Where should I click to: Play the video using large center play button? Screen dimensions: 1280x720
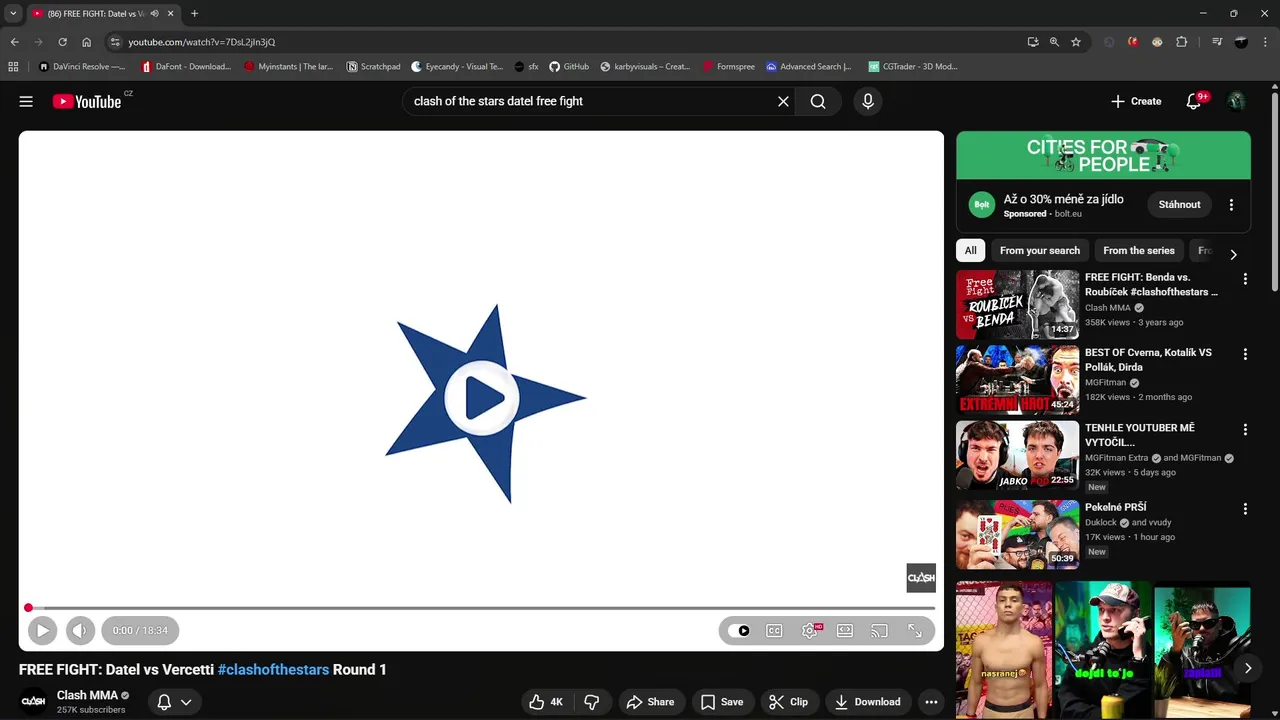483,398
